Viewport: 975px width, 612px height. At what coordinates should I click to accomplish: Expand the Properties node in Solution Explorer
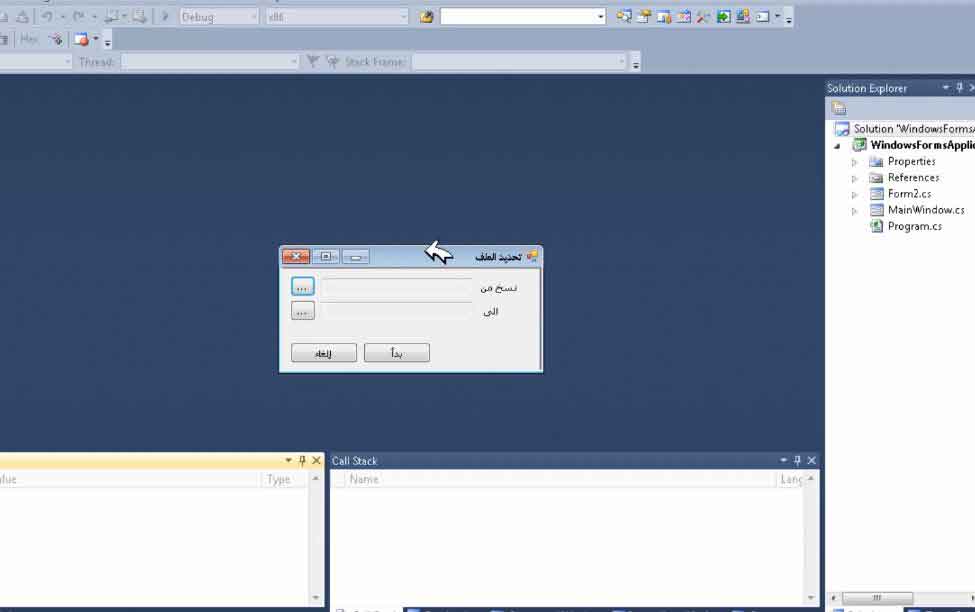click(x=855, y=162)
